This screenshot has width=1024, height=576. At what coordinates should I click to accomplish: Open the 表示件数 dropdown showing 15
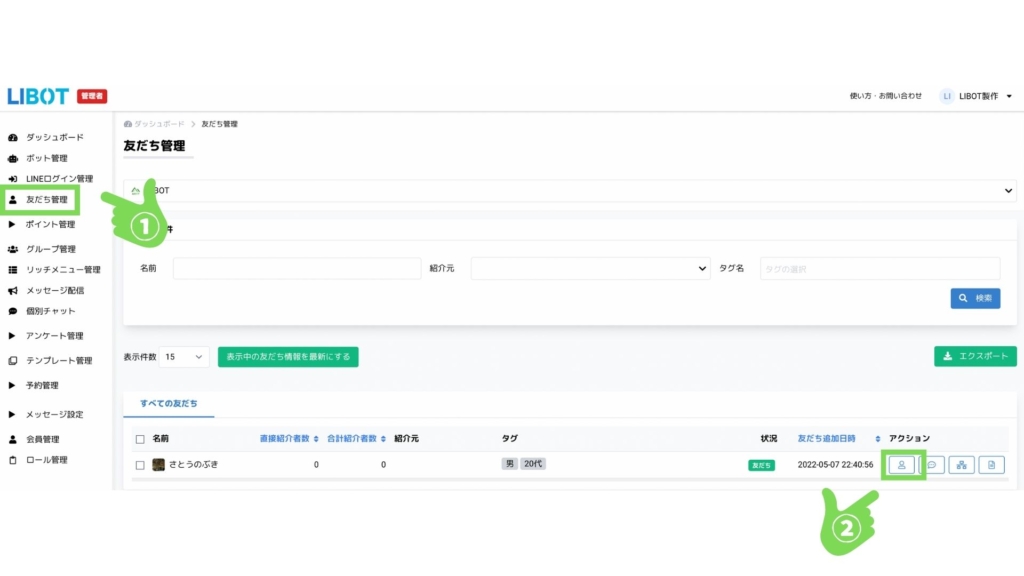(185, 357)
